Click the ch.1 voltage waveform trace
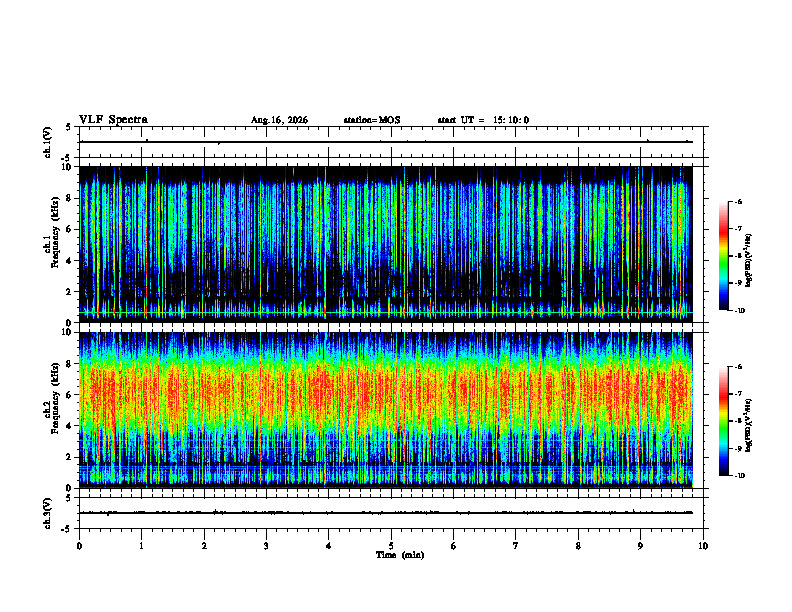Viewport: 792px width, 612px height. (386, 142)
